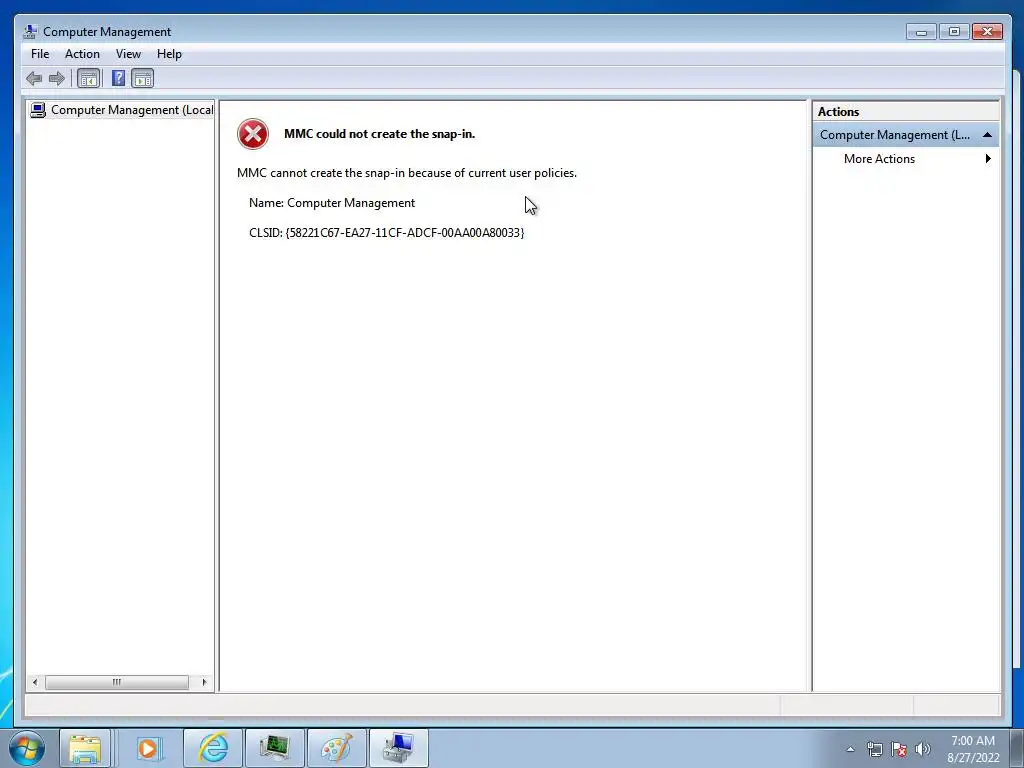Open the Paint taskbar icon
This screenshot has width=1024, height=768.
point(337,748)
